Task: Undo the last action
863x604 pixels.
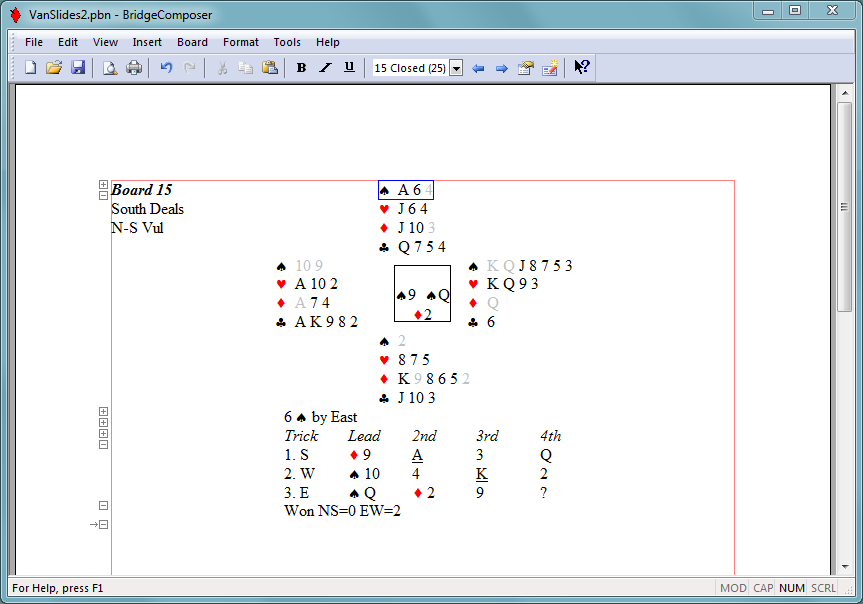Action: coord(166,68)
